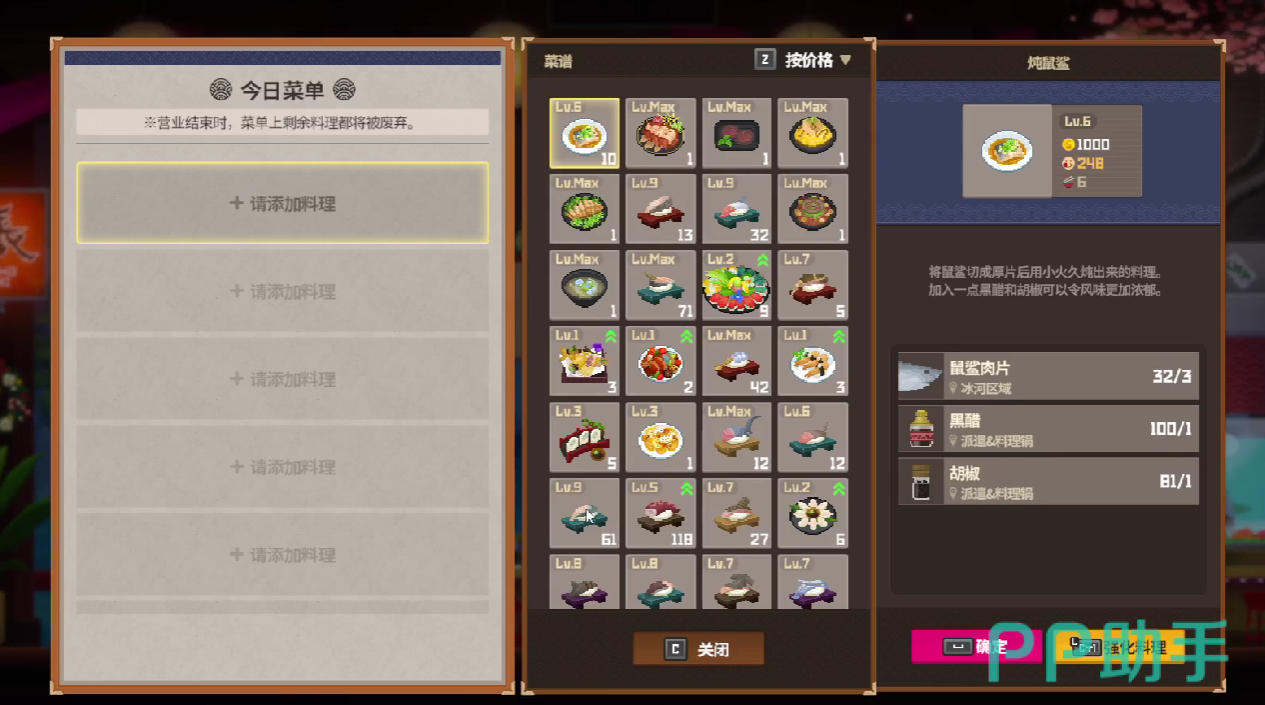This screenshot has height=705, width=1265.
Task: Confirm with the pink 确定 button
Action: 976,647
